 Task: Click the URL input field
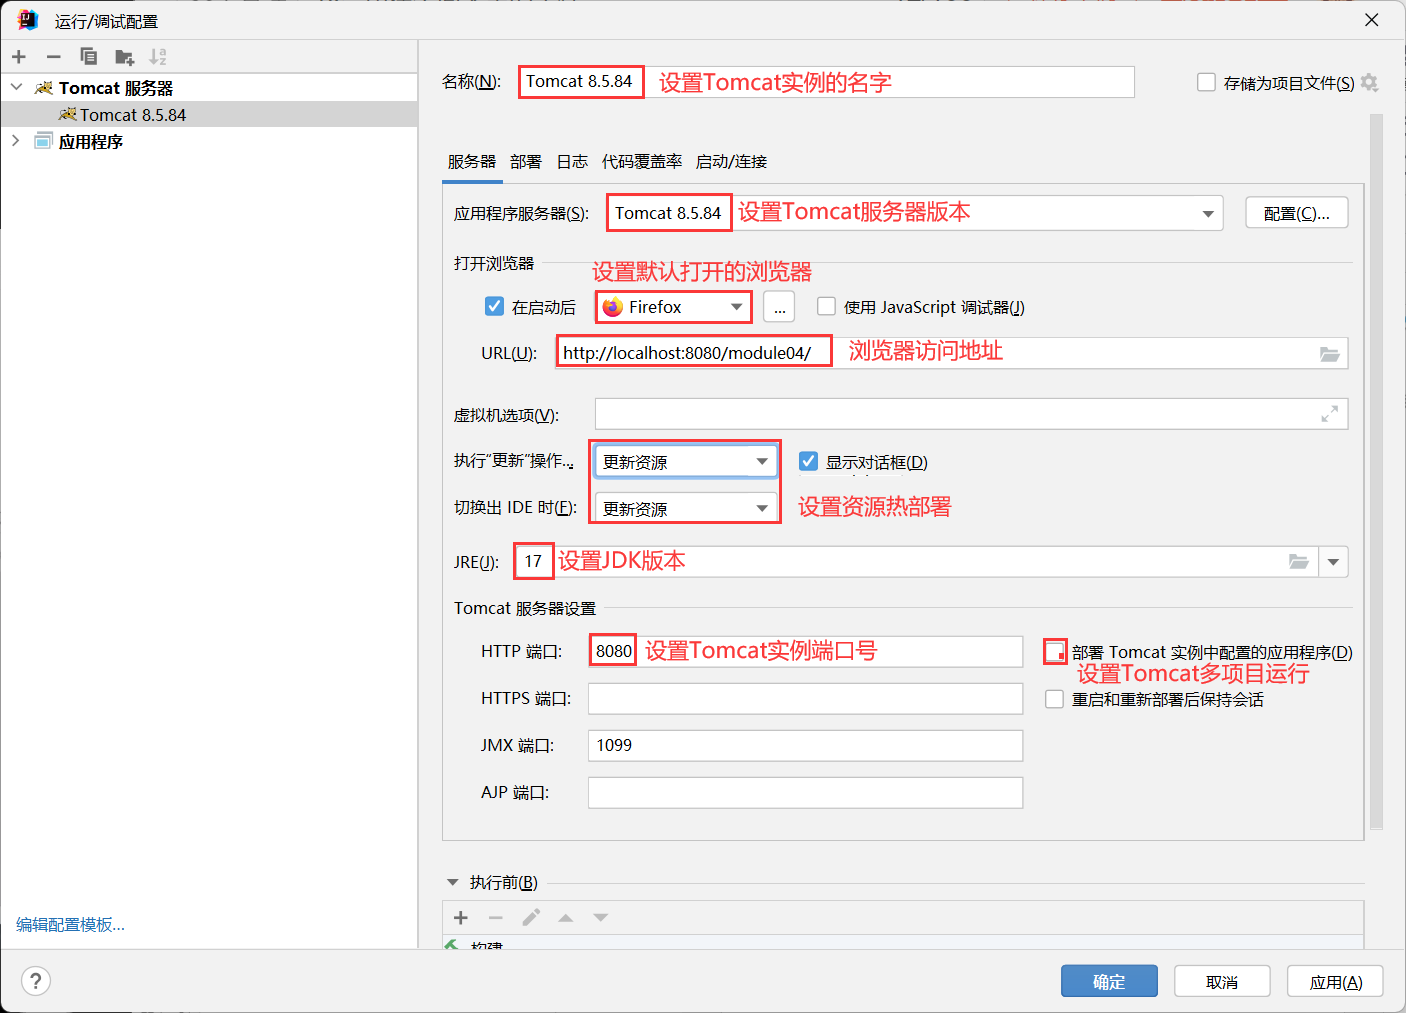[951, 353]
